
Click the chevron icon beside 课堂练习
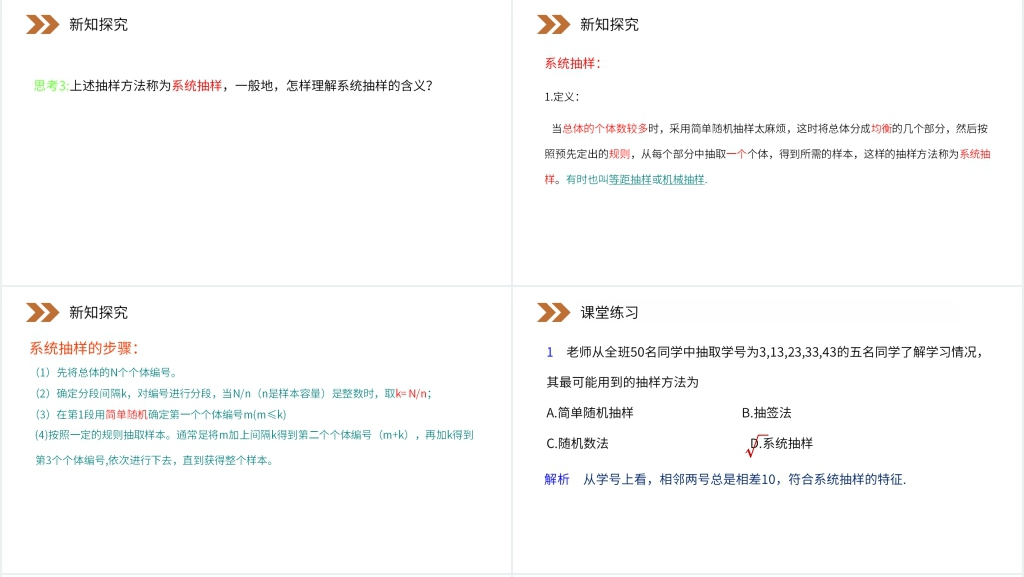pyautogui.click(x=553, y=313)
